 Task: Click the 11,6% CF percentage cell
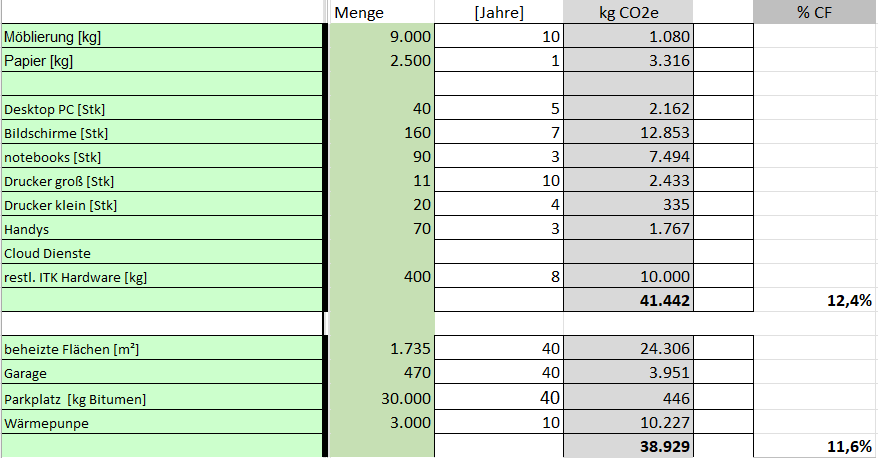[814, 446]
